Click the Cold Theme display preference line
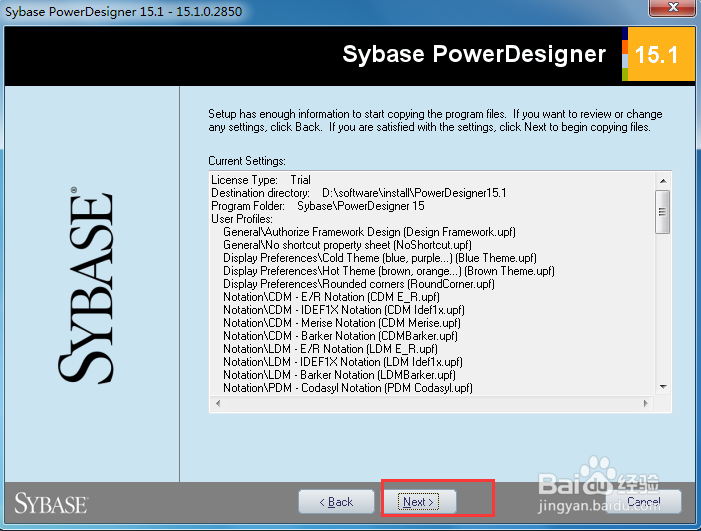Image resolution: width=701 pixels, height=531 pixels. point(380,257)
